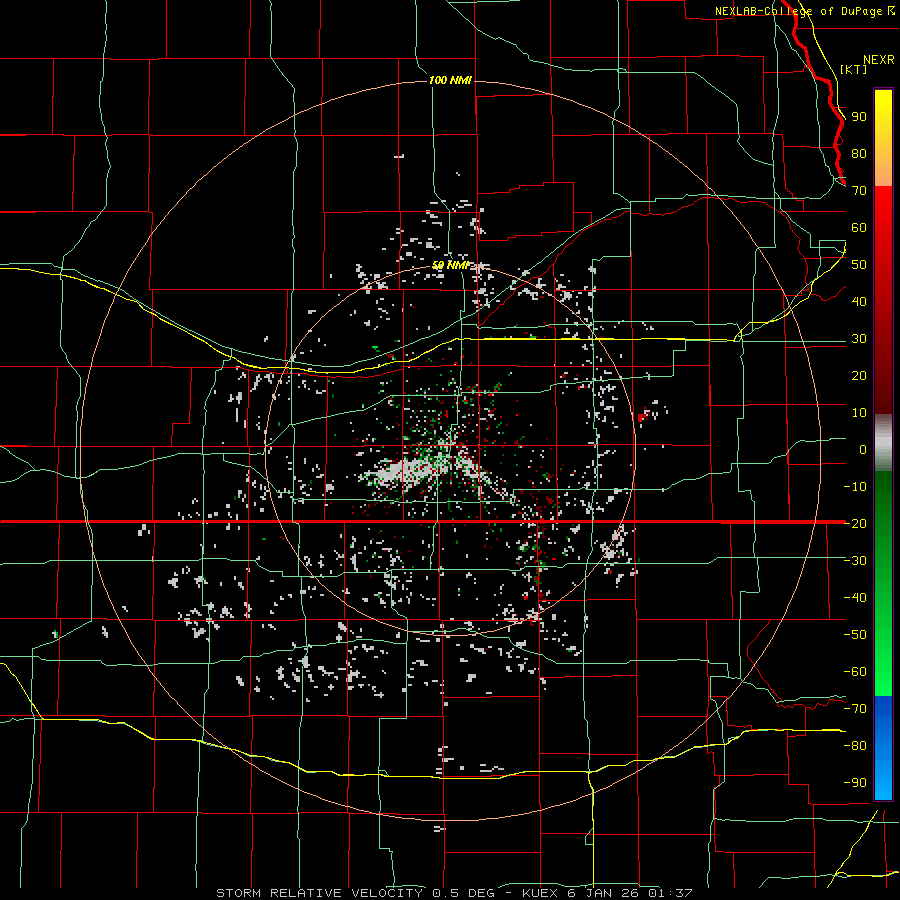The image size is (900, 900).
Task: Click the 60 value on velocity scale
Action: (x=859, y=228)
